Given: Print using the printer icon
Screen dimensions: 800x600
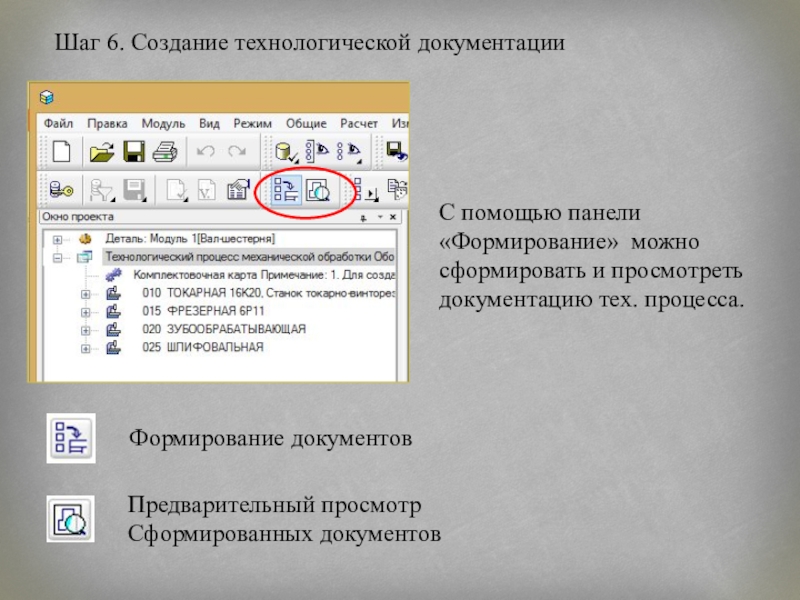Looking at the screenshot, I should (164, 152).
